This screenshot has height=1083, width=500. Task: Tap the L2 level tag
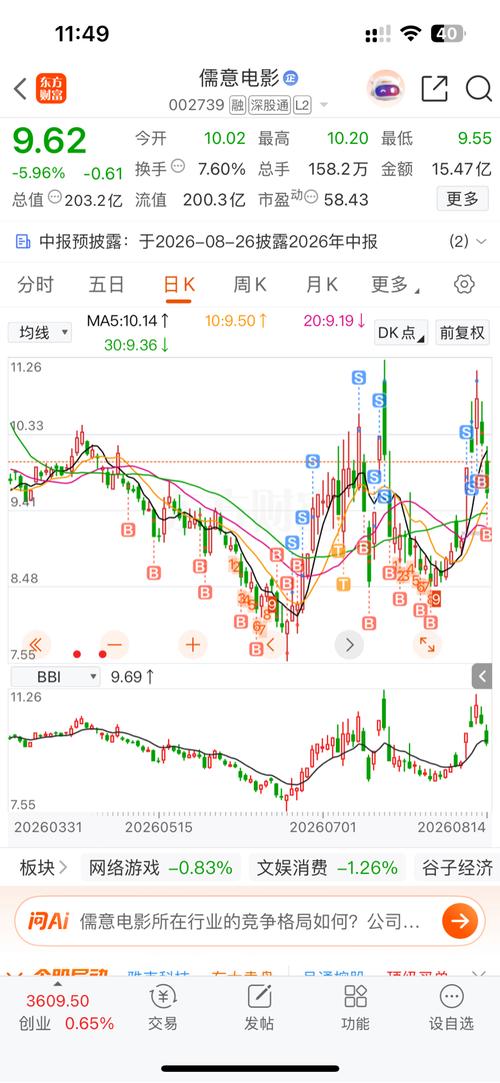pos(302,105)
